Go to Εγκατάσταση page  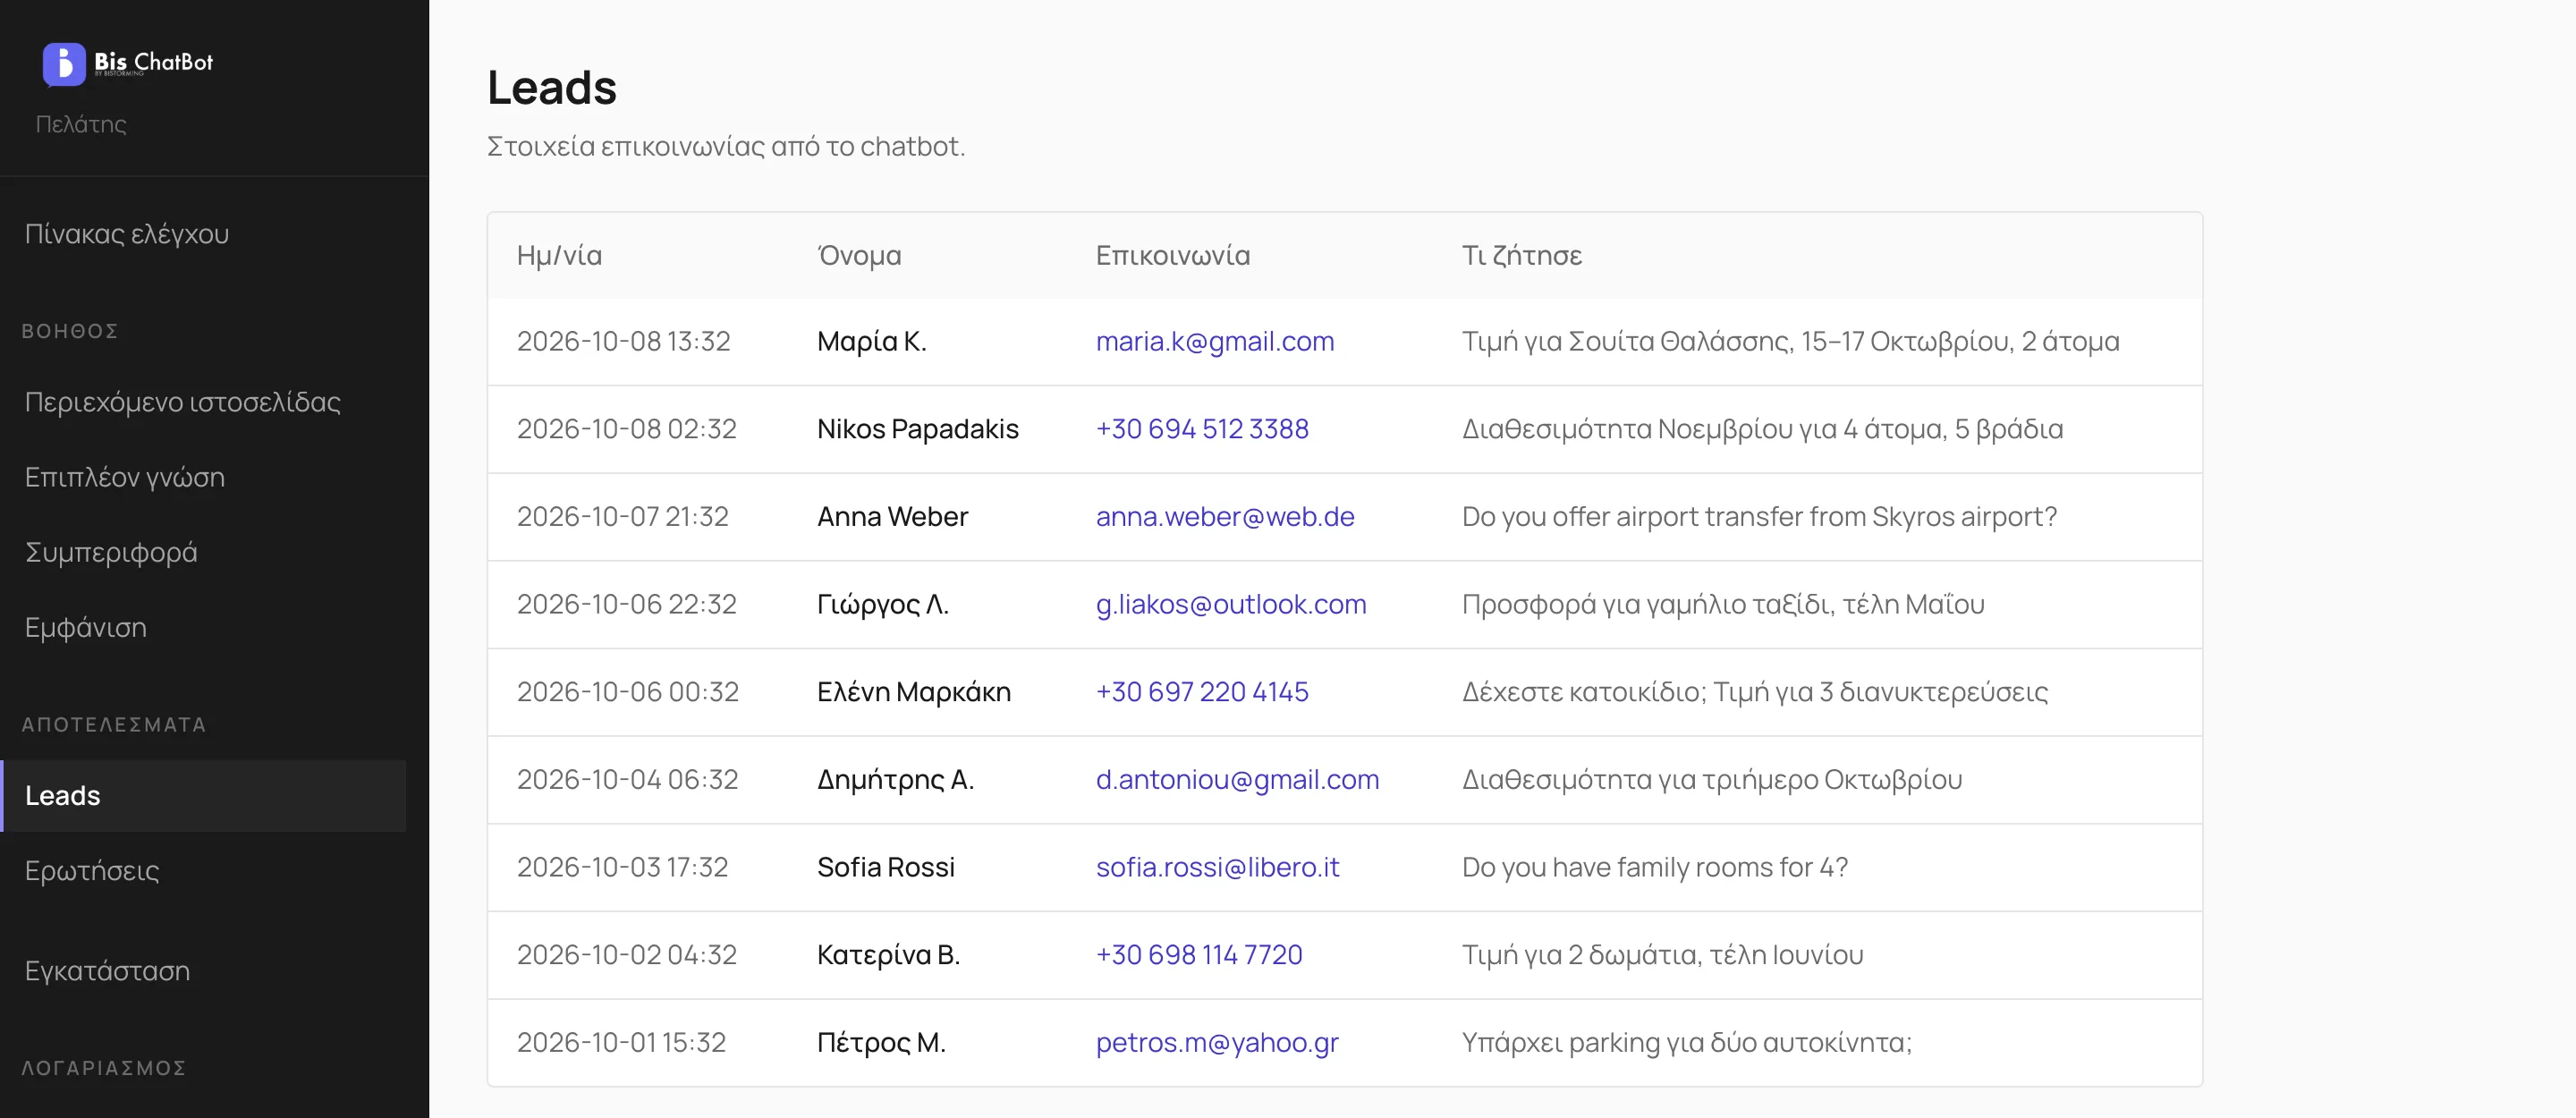tap(108, 971)
